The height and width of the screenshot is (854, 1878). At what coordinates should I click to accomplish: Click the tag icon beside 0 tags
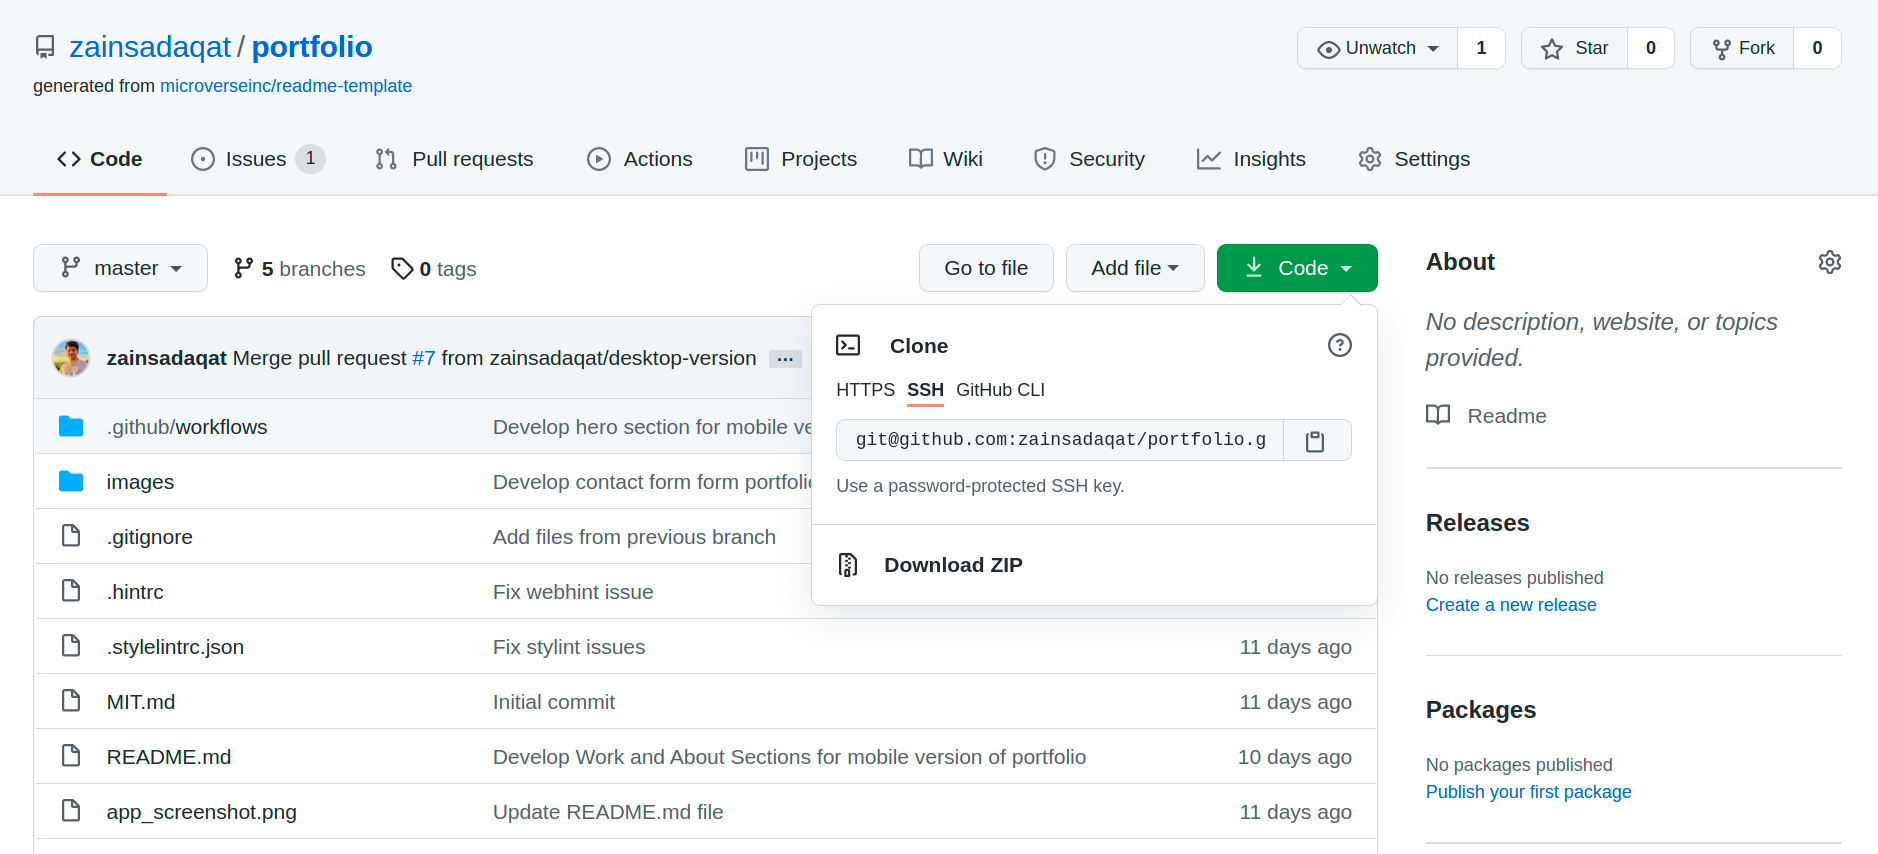click(x=402, y=268)
